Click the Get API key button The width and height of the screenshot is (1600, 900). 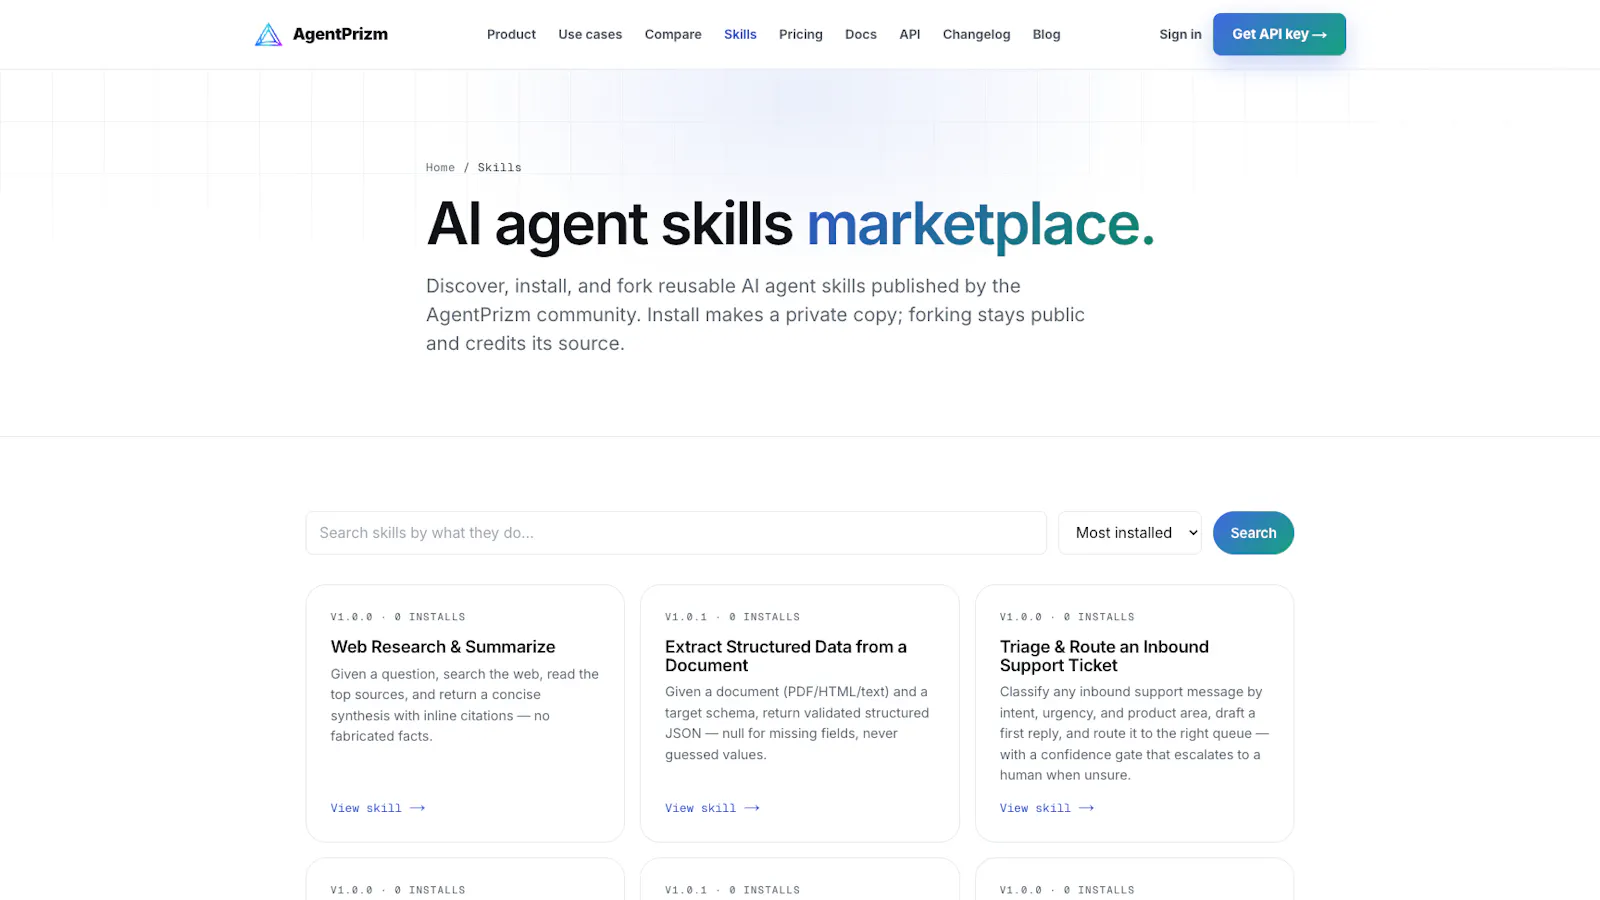(1279, 34)
